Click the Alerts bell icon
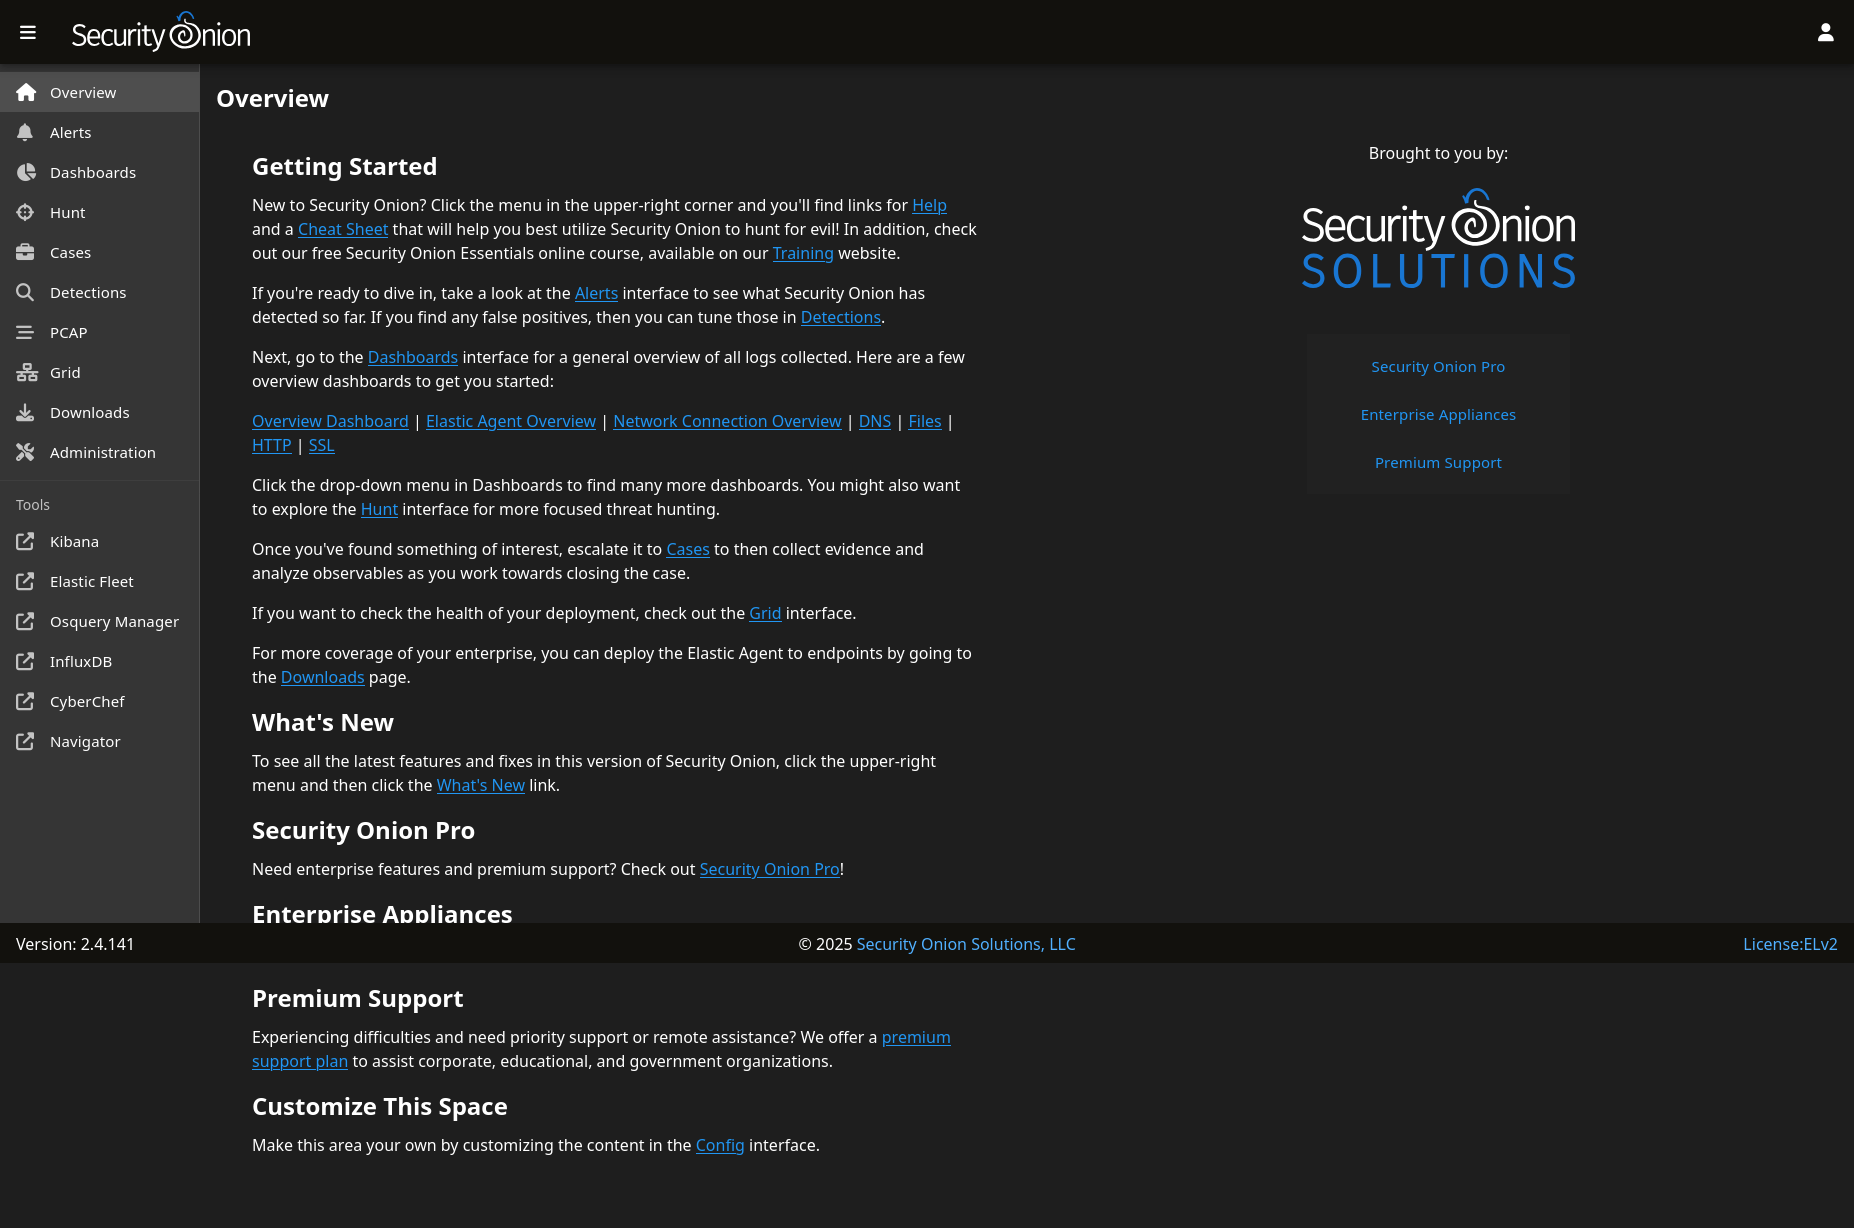Image resolution: width=1854 pixels, height=1228 pixels. (26, 132)
